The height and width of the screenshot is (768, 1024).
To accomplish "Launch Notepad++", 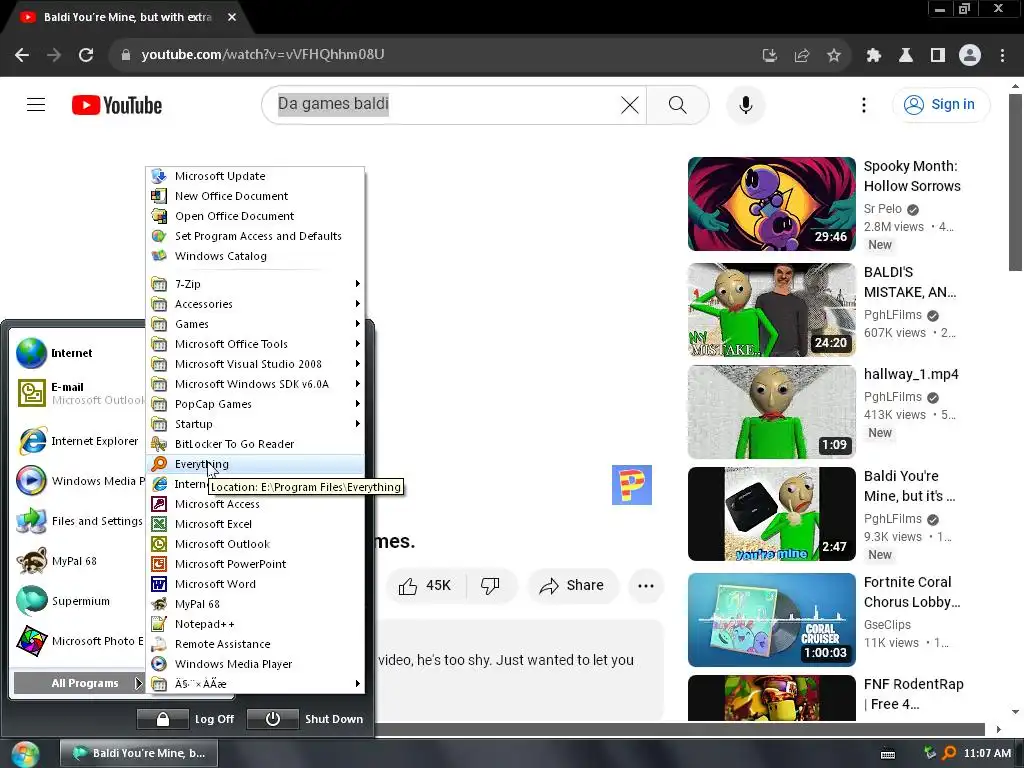I will pyautogui.click(x=255, y=624).
